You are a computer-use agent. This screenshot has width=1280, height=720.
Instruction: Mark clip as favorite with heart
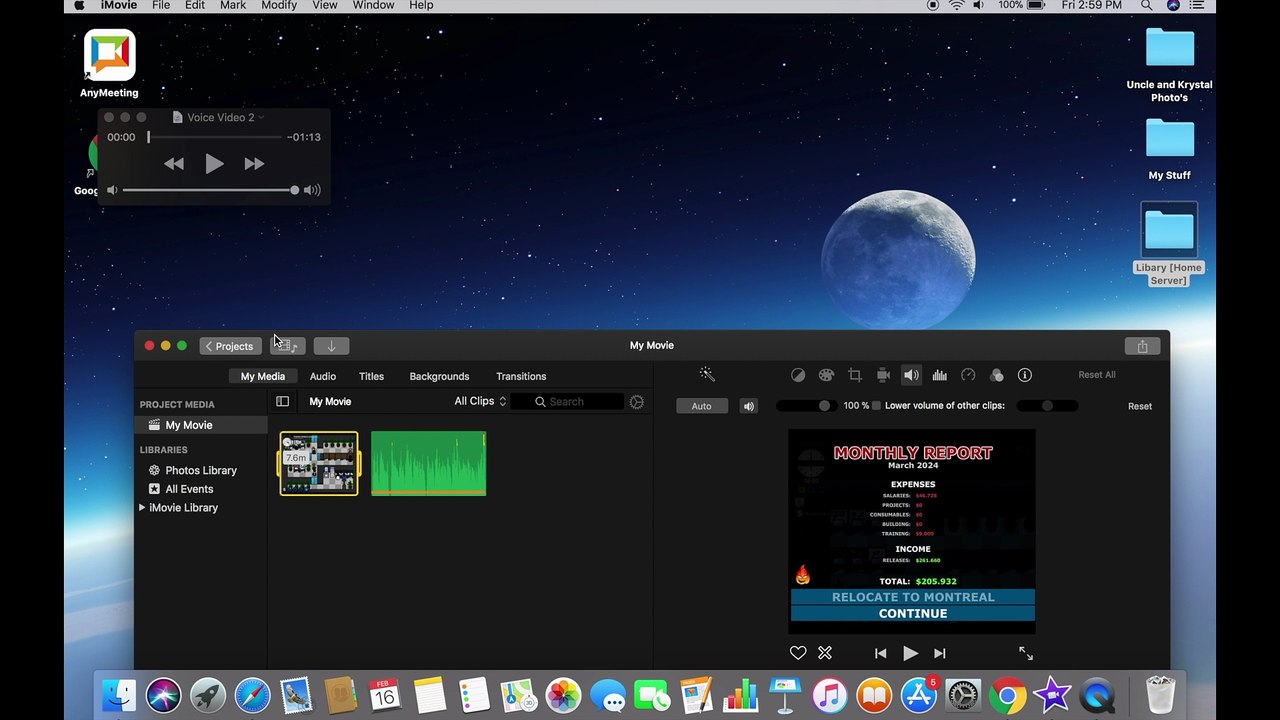tap(798, 653)
